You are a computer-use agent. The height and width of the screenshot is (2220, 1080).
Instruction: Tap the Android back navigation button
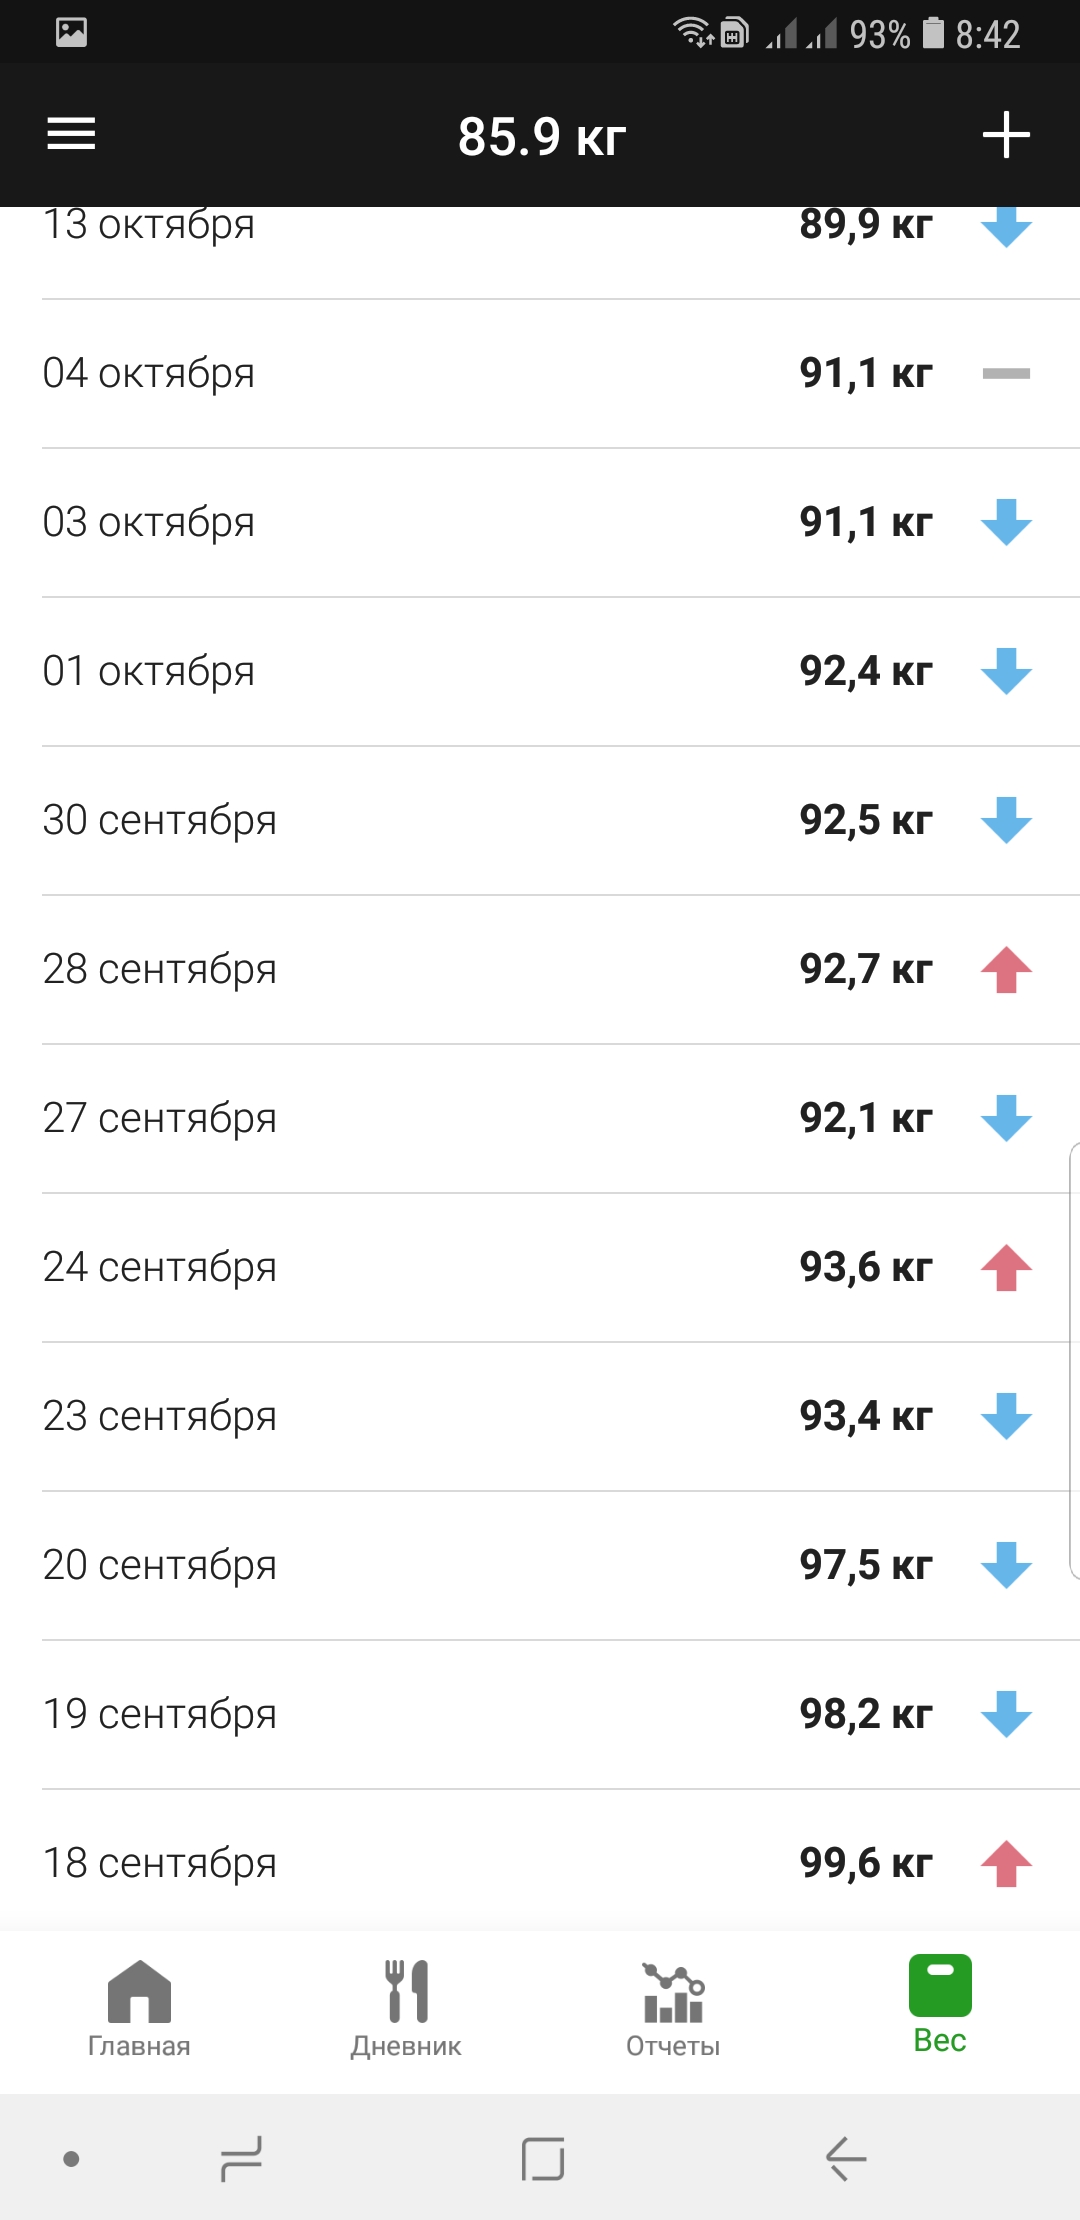coord(846,2158)
